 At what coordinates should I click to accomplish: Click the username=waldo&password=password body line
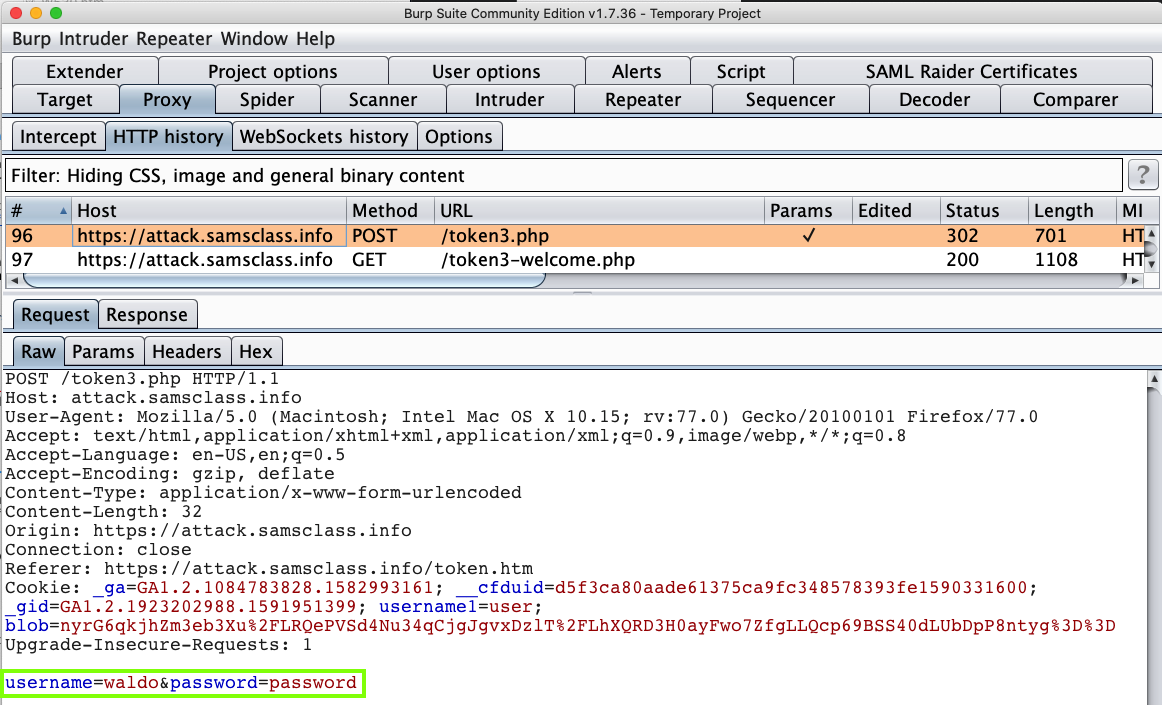pyautogui.click(x=181, y=682)
